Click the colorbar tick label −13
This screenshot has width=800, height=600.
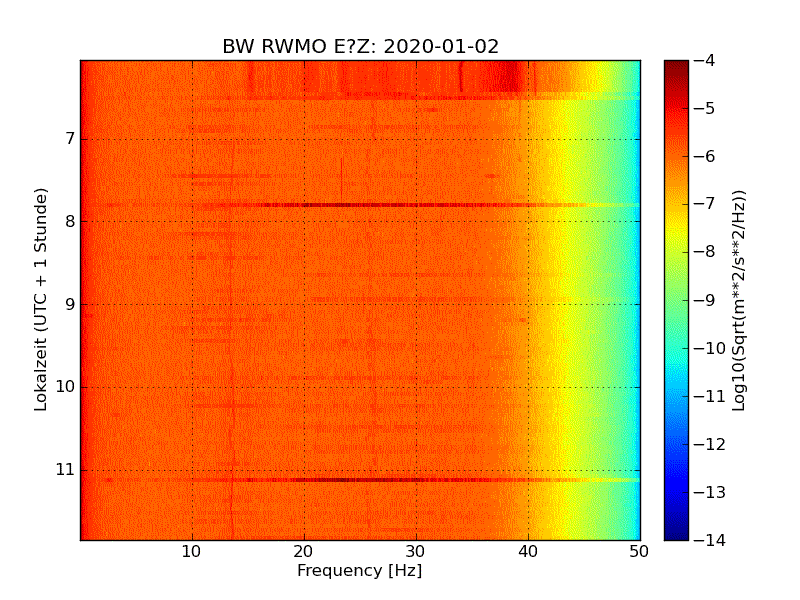[x=710, y=492]
